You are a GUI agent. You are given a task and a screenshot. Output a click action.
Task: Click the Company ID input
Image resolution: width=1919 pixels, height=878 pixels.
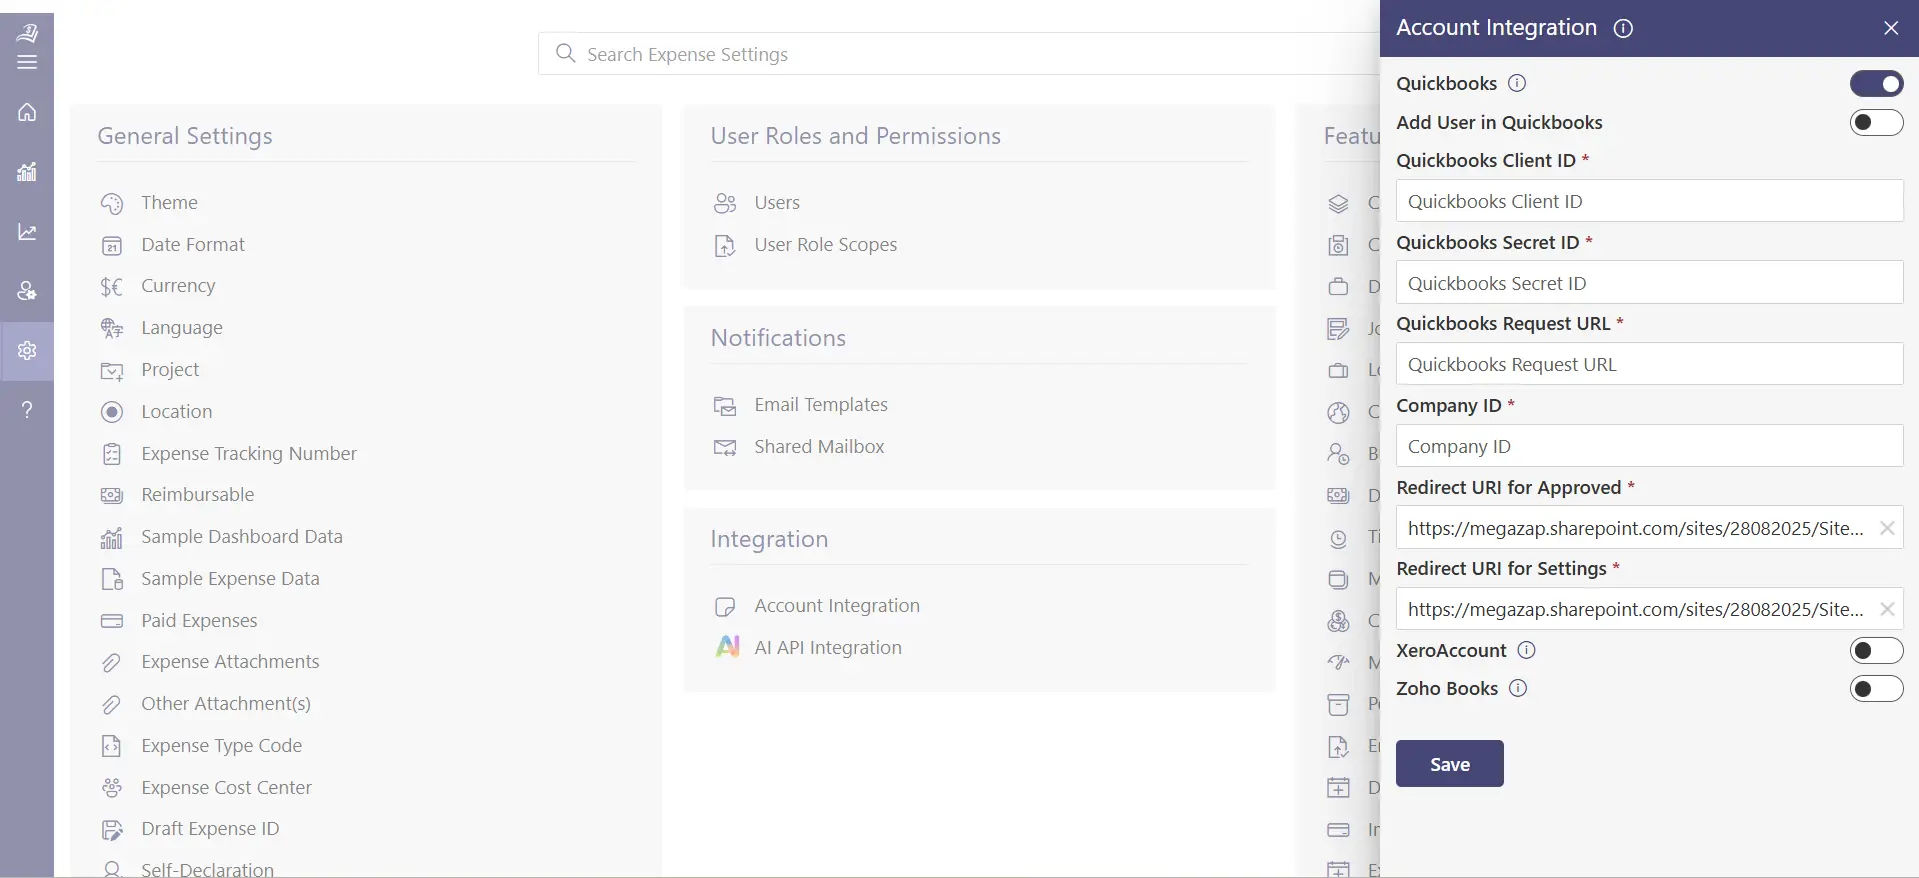[1649, 446]
